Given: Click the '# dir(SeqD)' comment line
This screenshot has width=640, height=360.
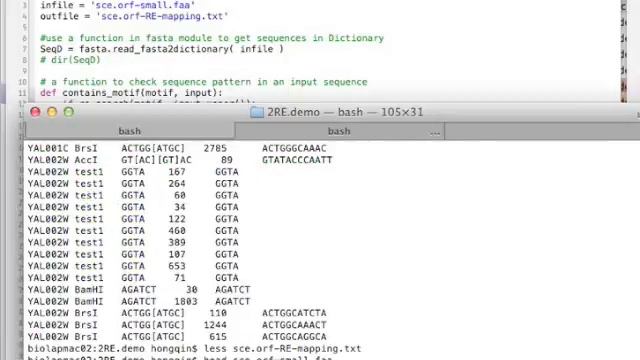Looking at the screenshot, I should click(x=70, y=60).
